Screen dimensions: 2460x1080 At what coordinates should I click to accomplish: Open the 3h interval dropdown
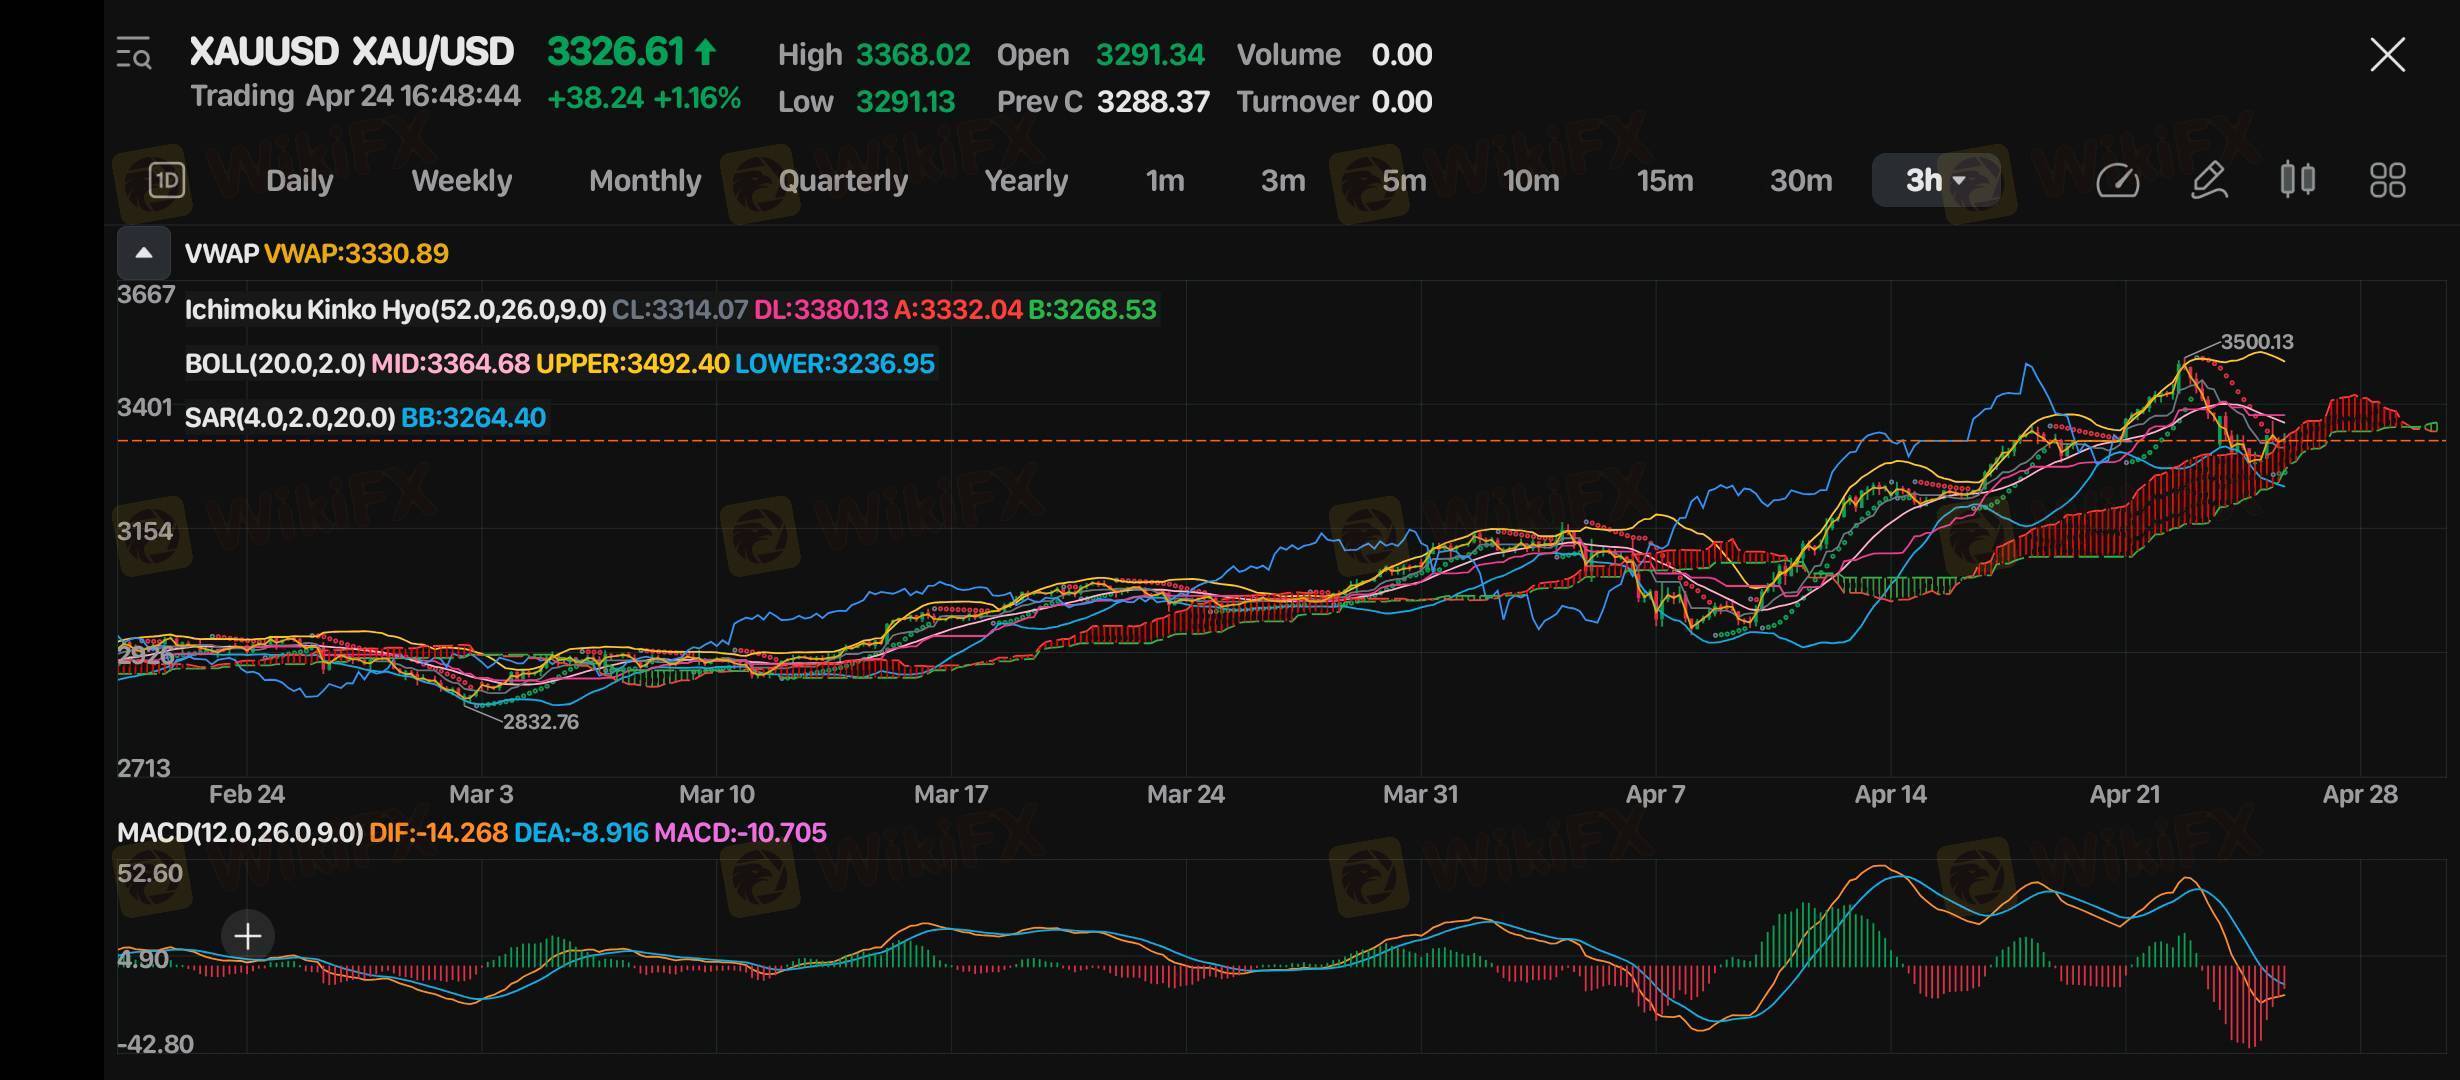pos(1935,180)
